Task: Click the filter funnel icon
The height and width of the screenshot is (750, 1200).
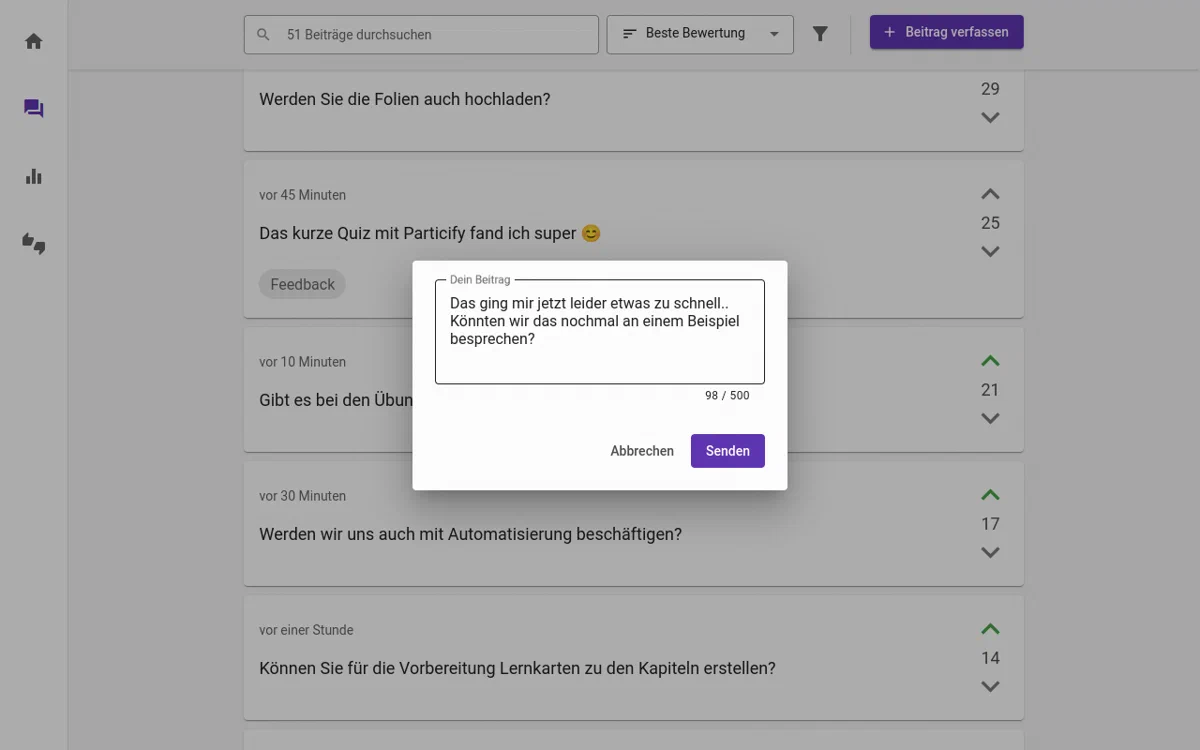Action: coord(820,34)
